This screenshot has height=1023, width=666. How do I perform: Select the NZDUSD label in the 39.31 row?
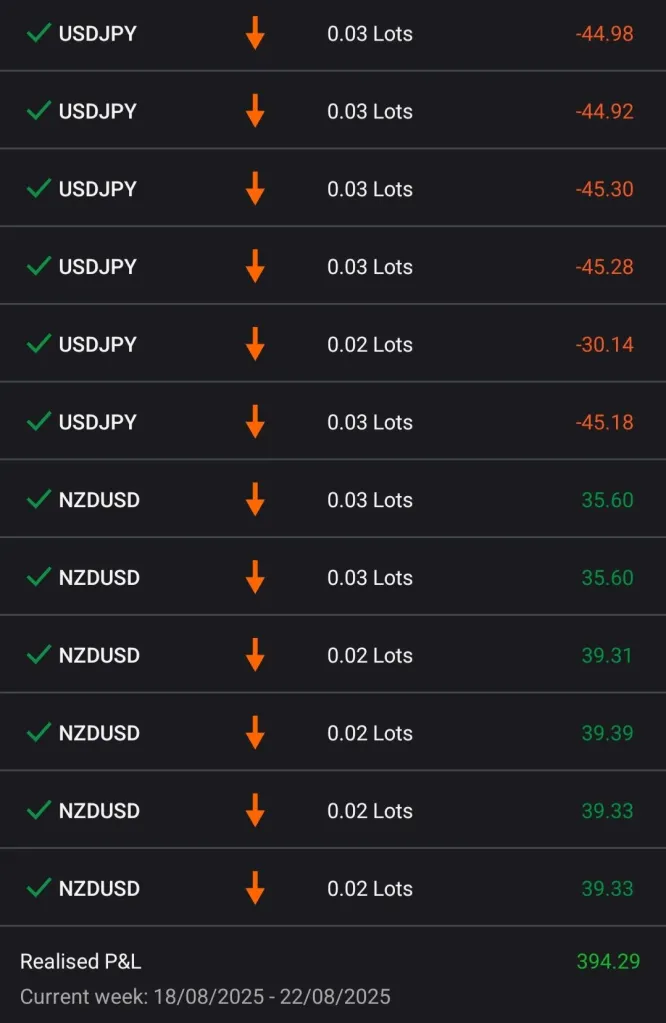pyautogui.click(x=99, y=655)
